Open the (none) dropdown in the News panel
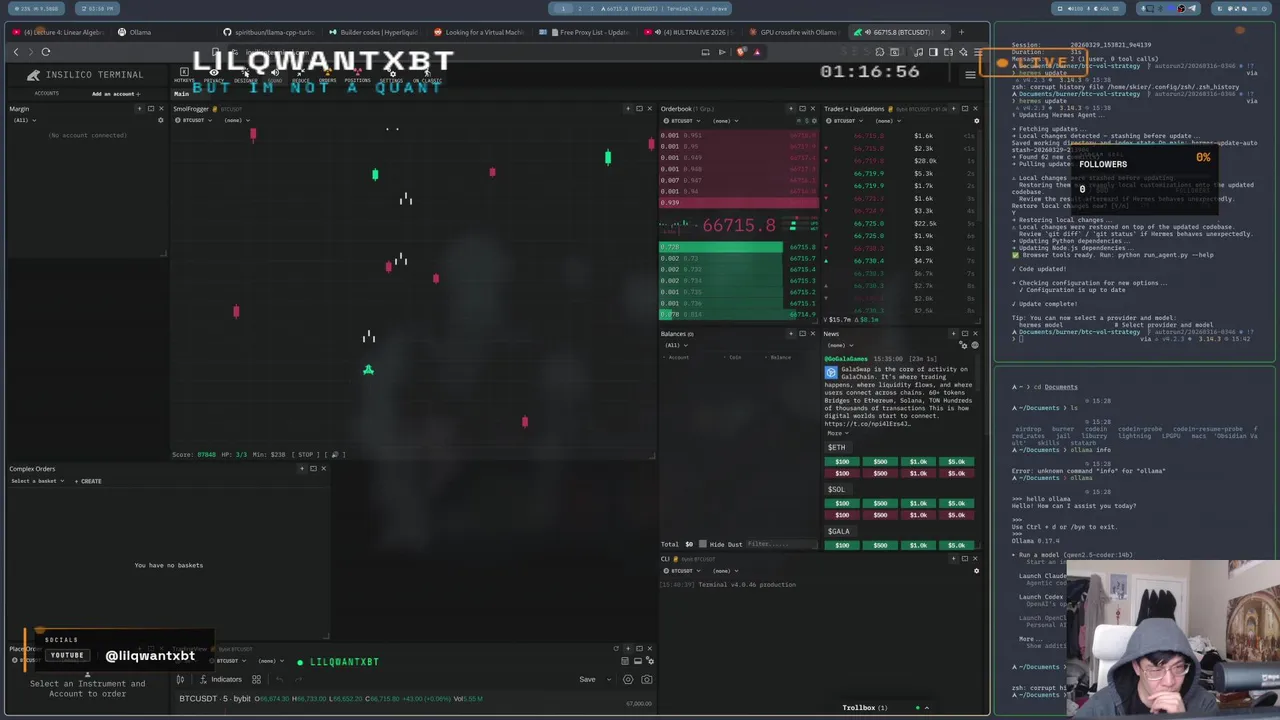Image resolution: width=1280 pixels, height=720 pixels. point(840,345)
